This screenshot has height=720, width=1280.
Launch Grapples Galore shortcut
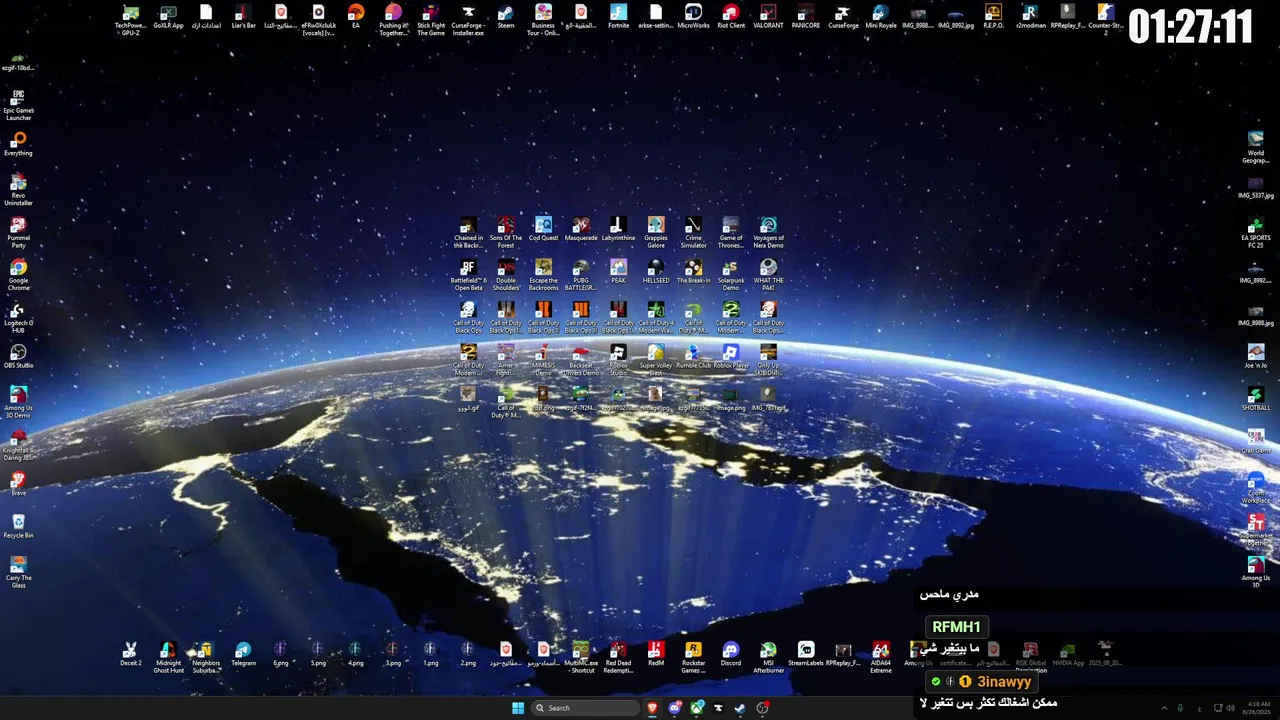coord(656,232)
